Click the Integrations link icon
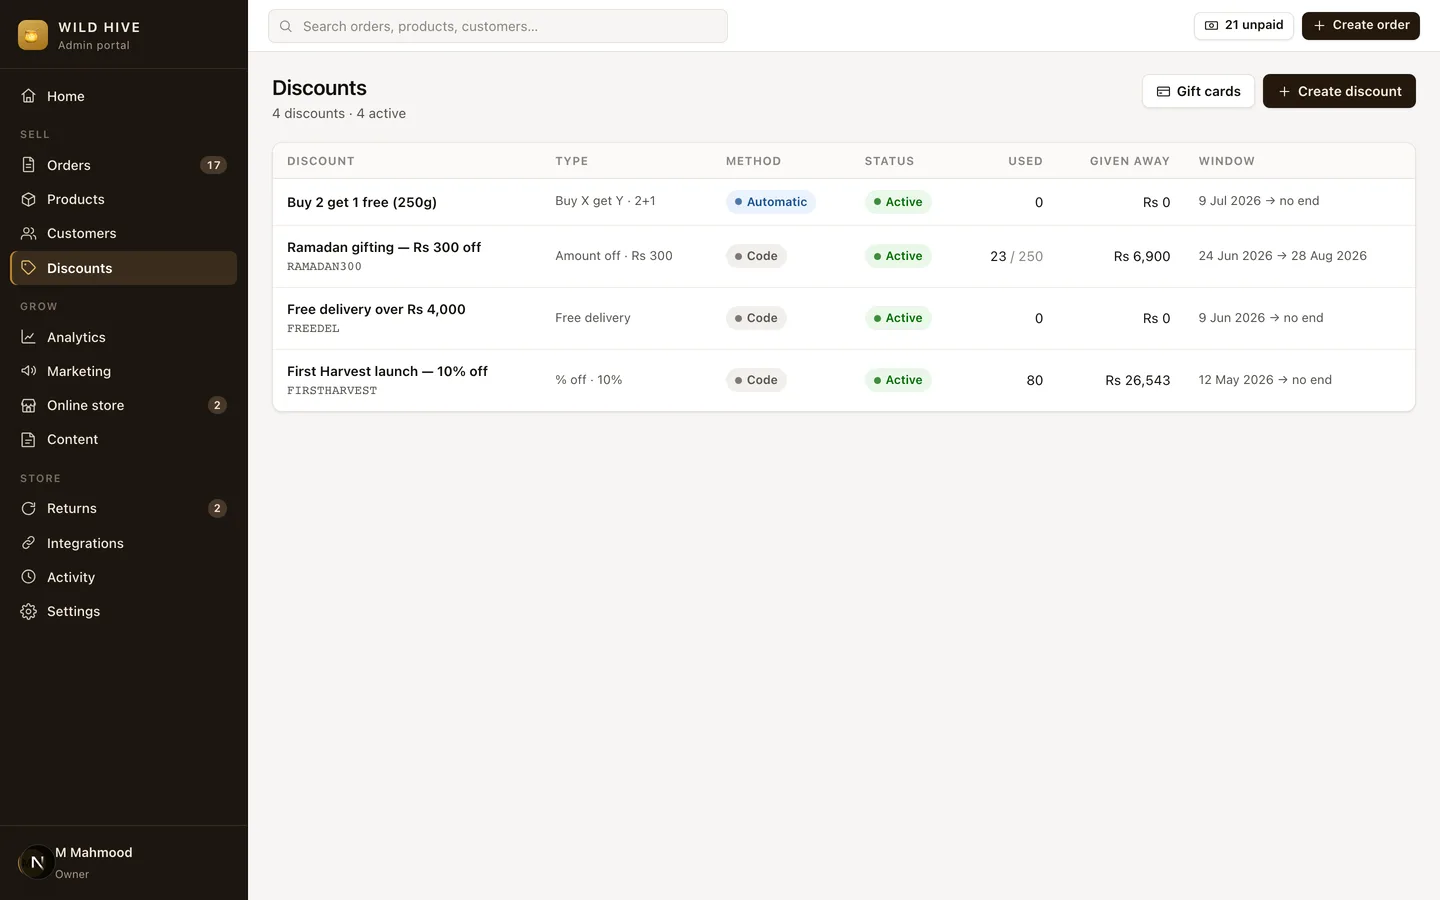Viewport: 1440px width, 900px height. click(29, 543)
